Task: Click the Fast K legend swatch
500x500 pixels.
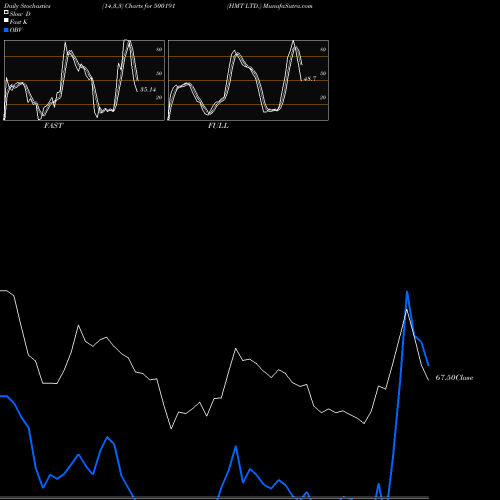Action: [6, 21]
